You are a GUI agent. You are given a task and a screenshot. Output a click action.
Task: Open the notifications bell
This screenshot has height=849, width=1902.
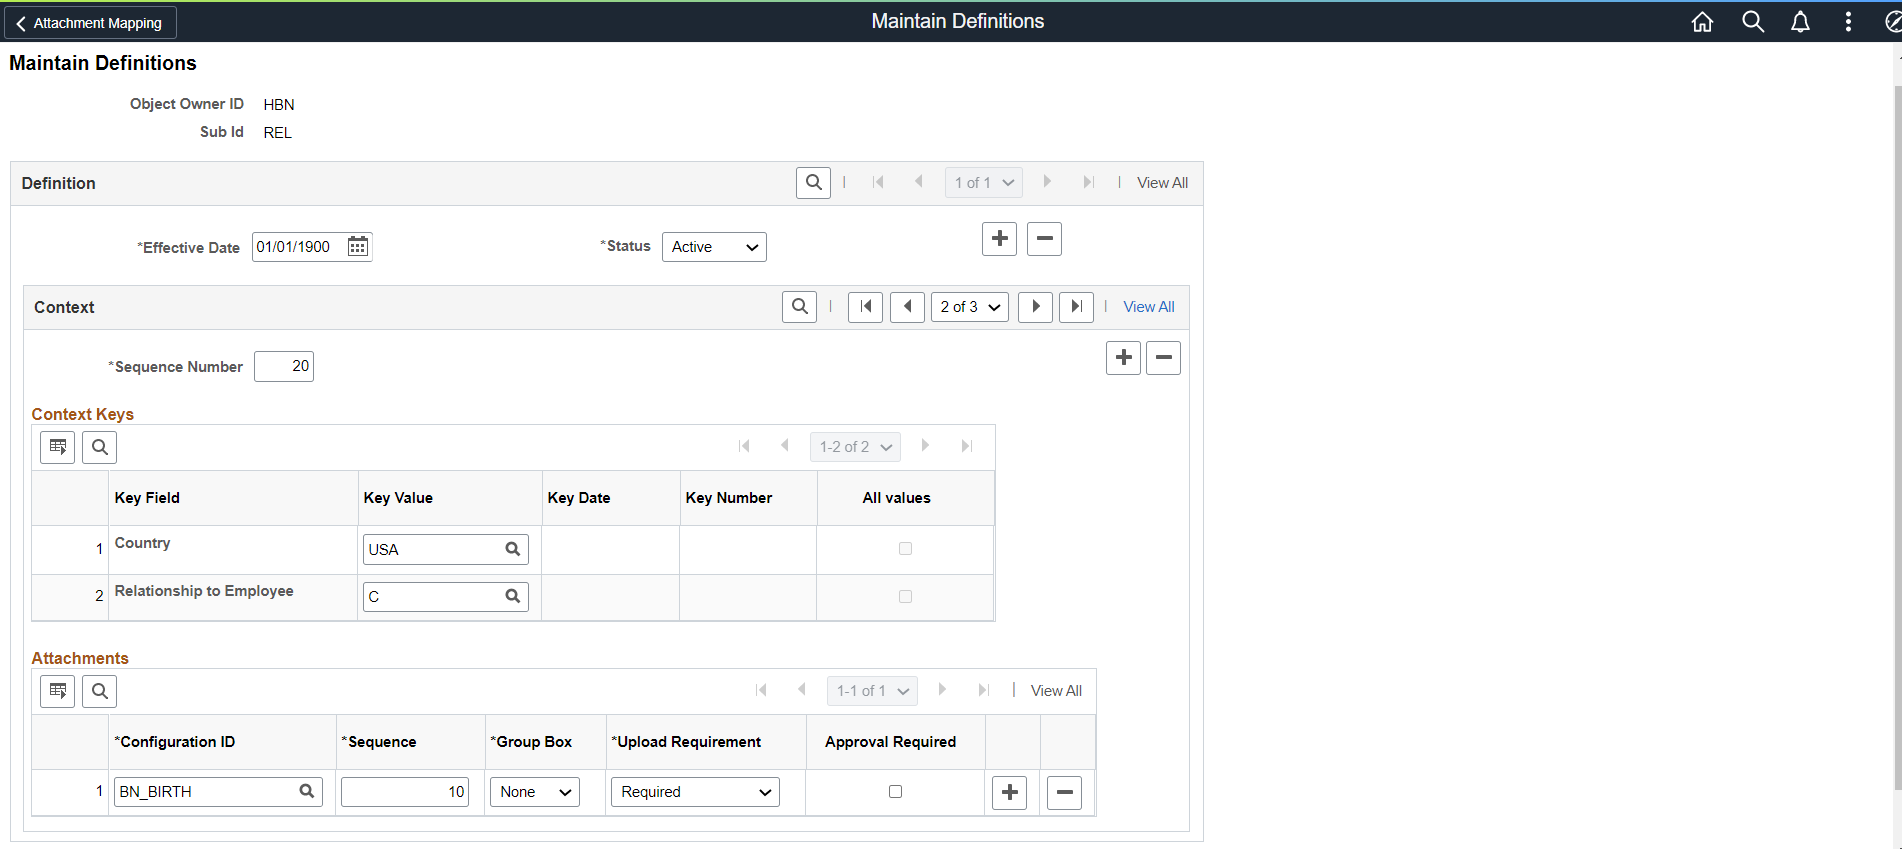pyautogui.click(x=1800, y=22)
